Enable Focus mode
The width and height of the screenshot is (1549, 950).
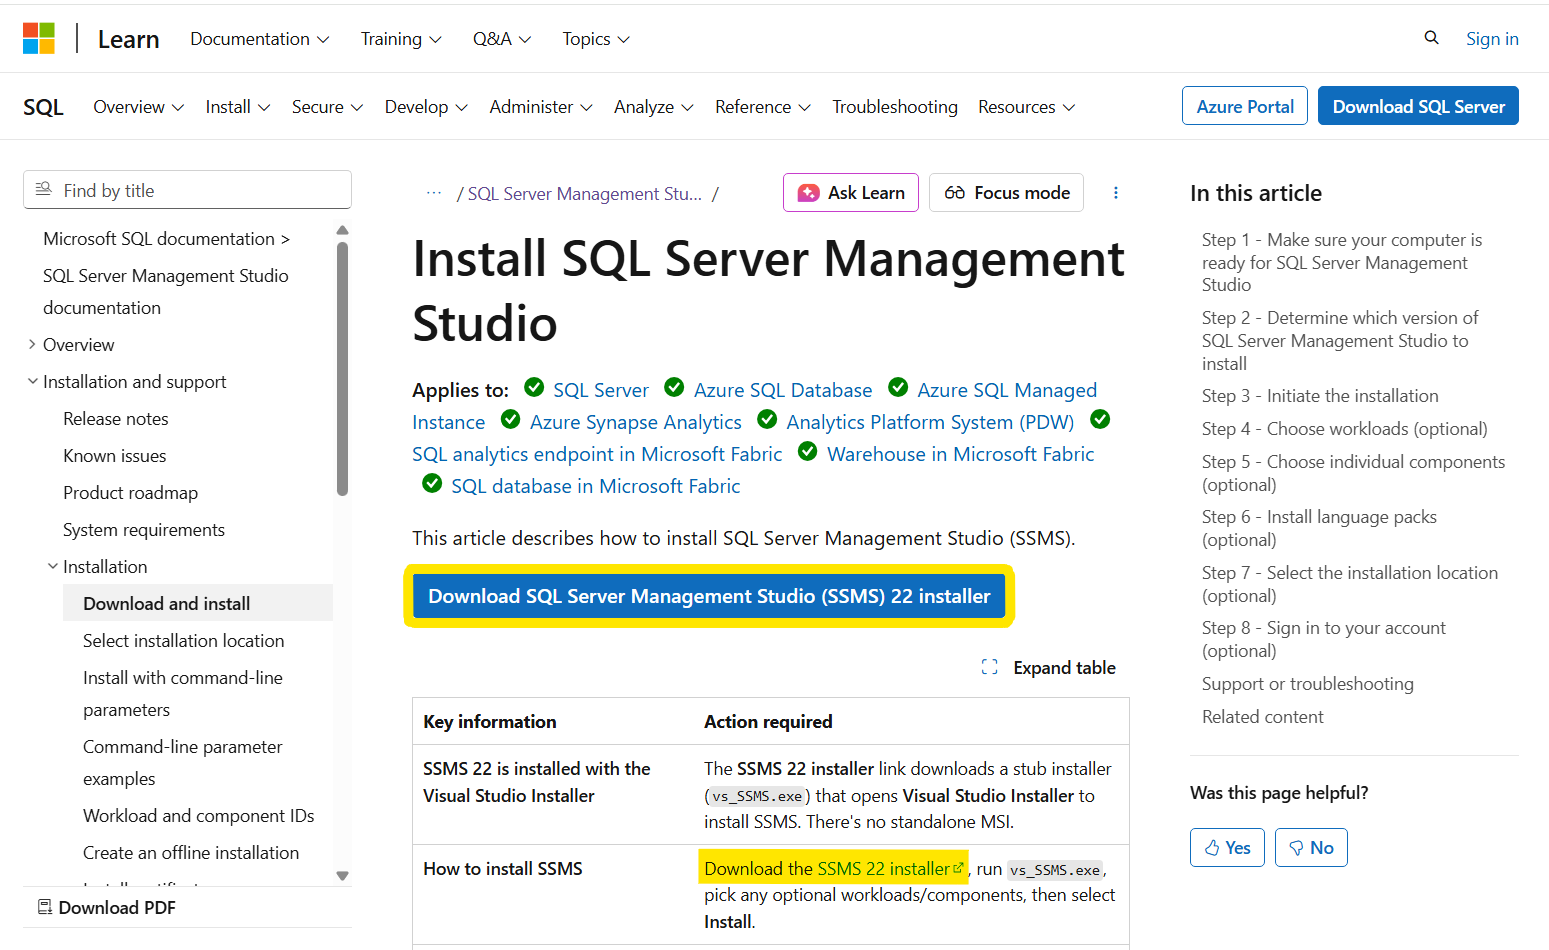click(x=1006, y=193)
